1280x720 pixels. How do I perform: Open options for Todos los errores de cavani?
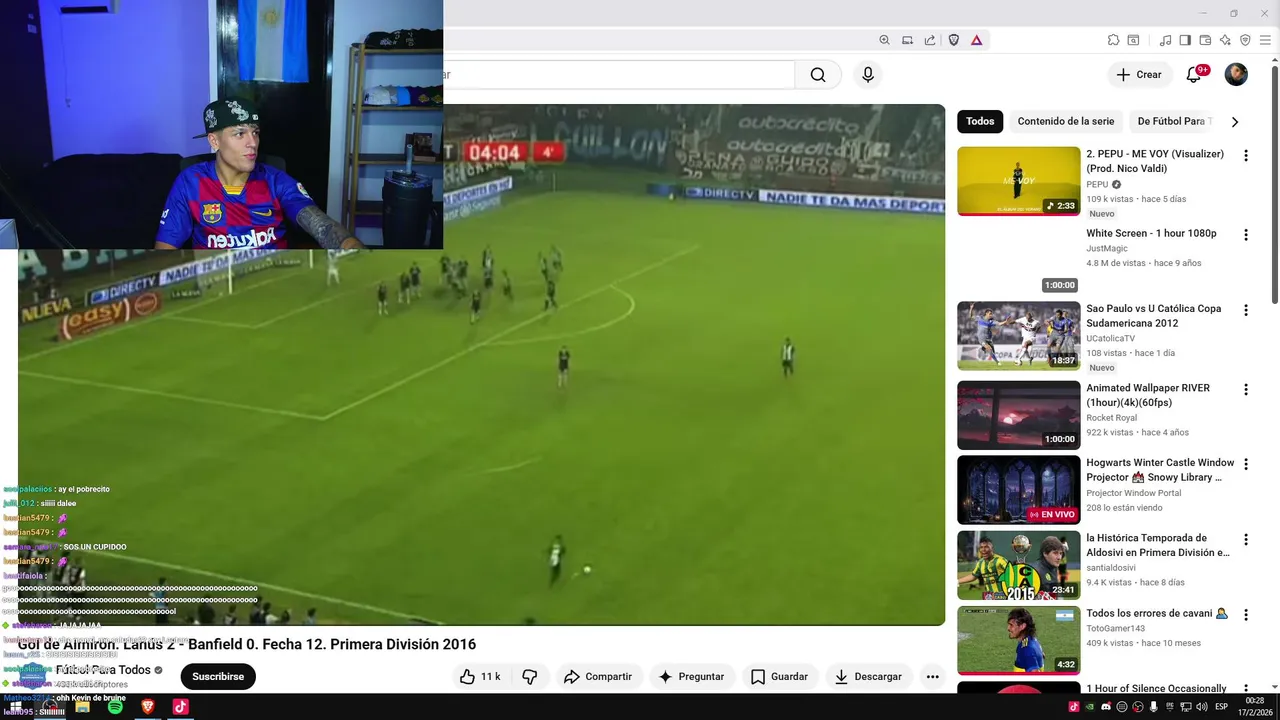[x=1246, y=615]
